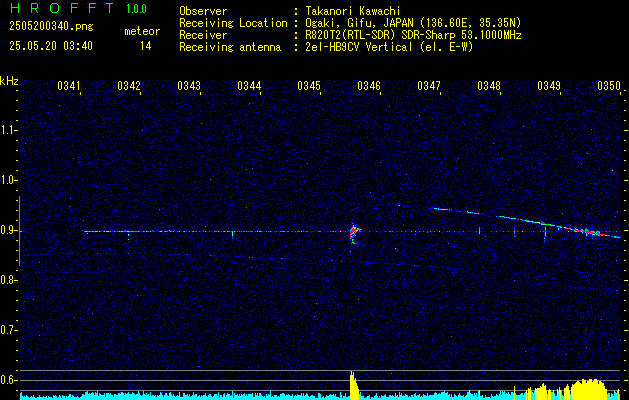
Task: Click the Receiving antenna label
Action: 230,47
